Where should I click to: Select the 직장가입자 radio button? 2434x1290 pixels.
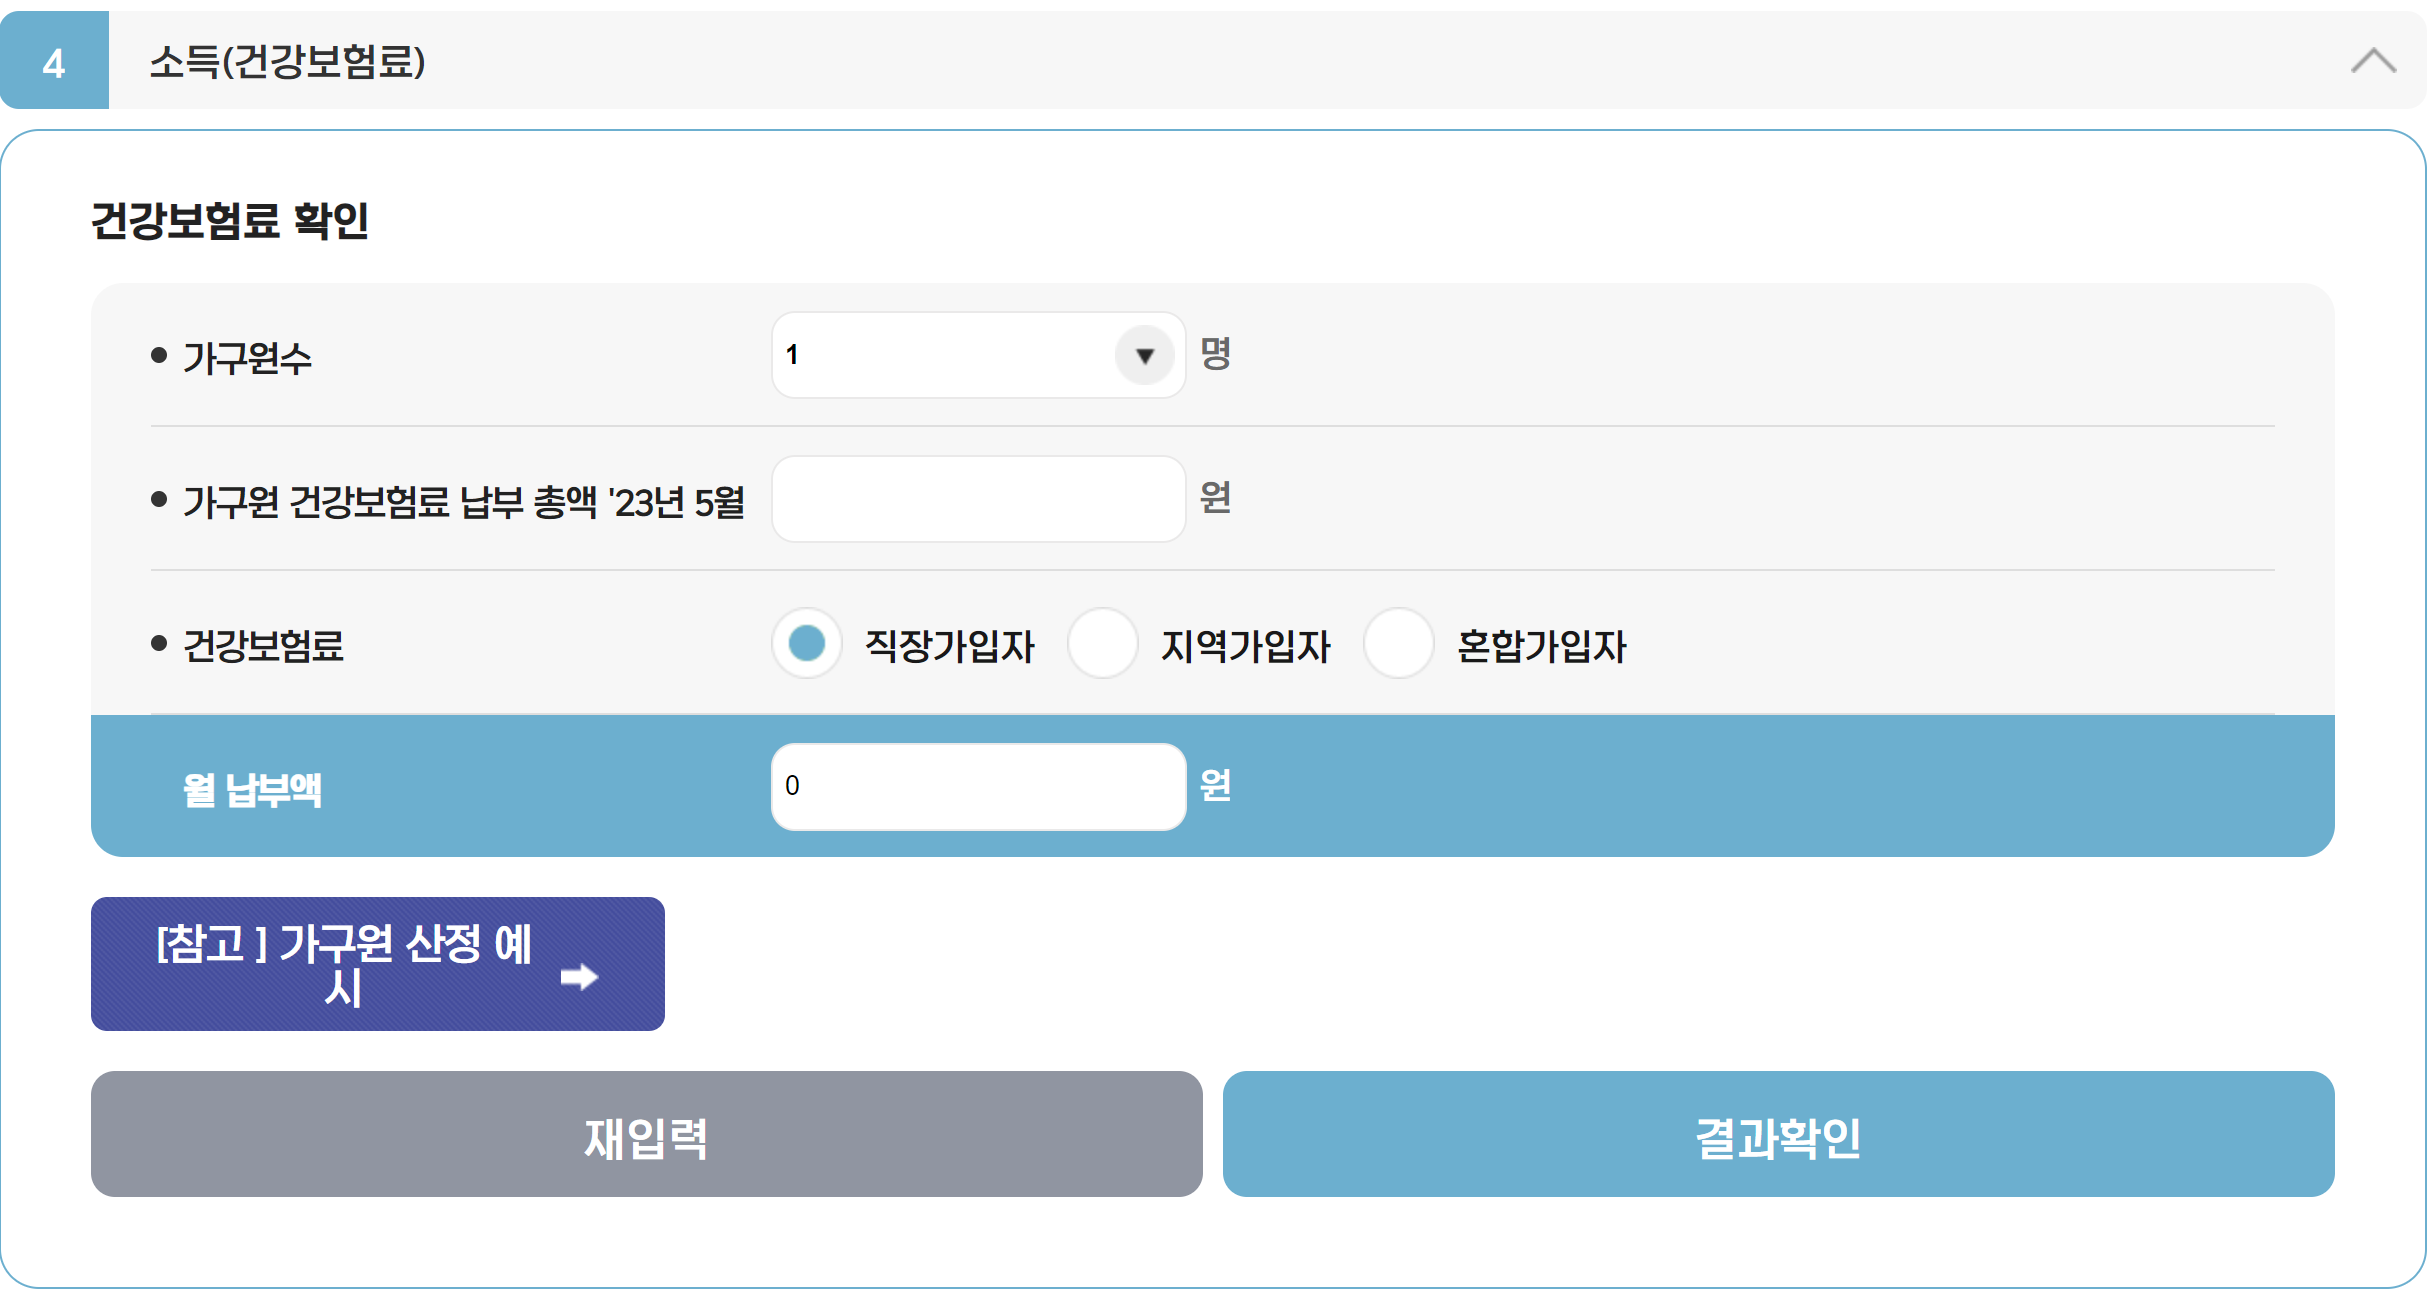(806, 644)
